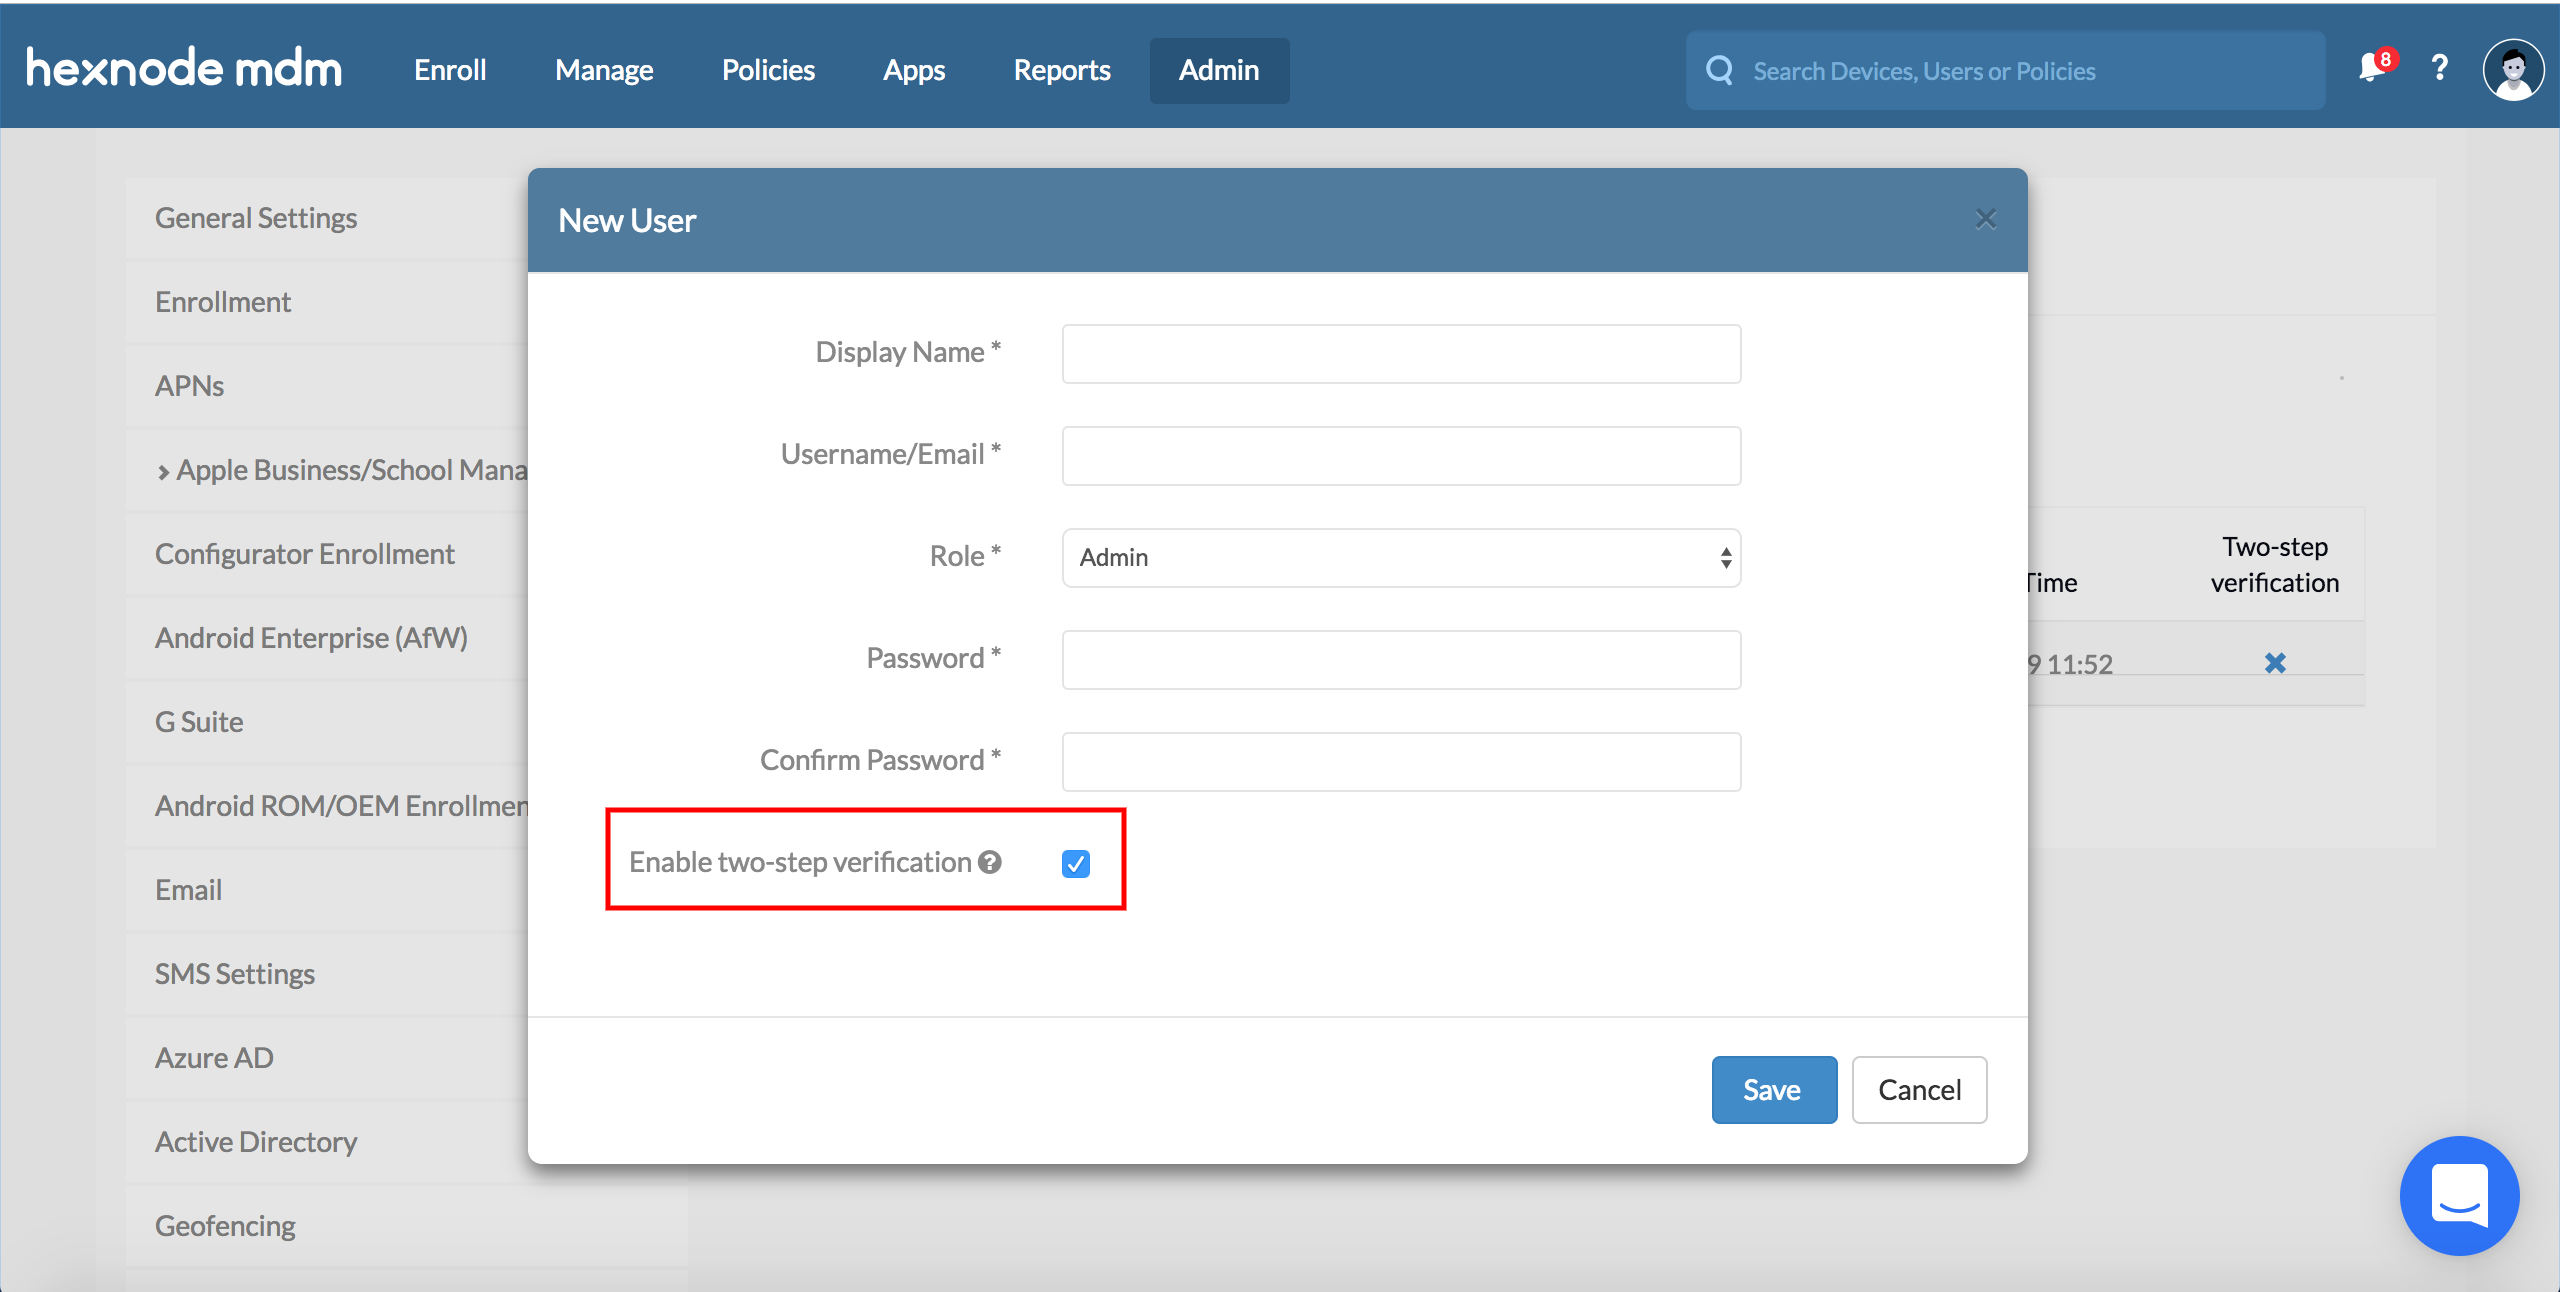2560x1292 pixels.
Task: Open the Enroll tab
Action: click(450, 70)
